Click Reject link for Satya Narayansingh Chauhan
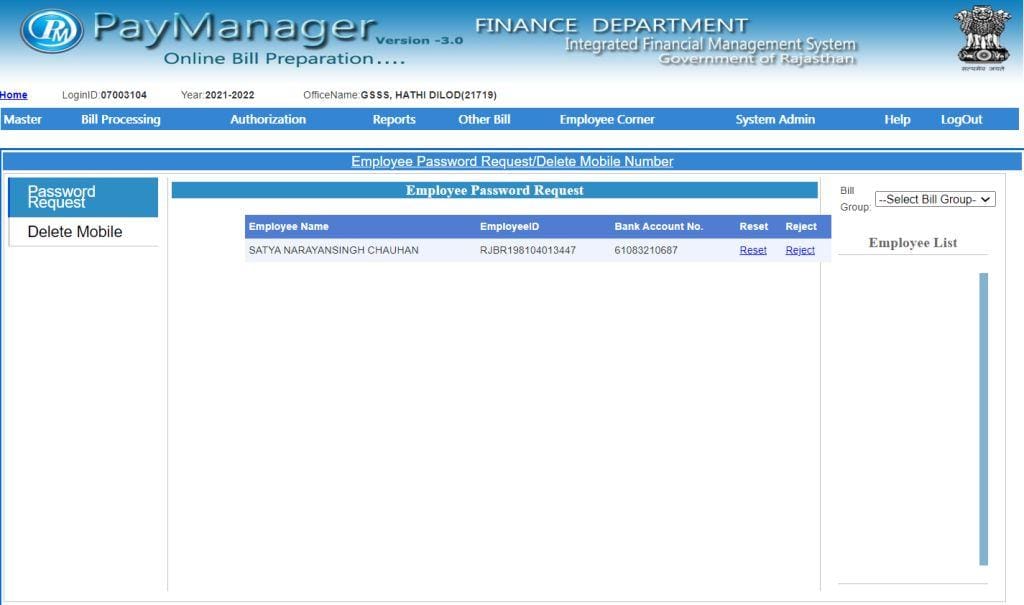Viewport: 1024px width, 605px height. [x=800, y=250]
